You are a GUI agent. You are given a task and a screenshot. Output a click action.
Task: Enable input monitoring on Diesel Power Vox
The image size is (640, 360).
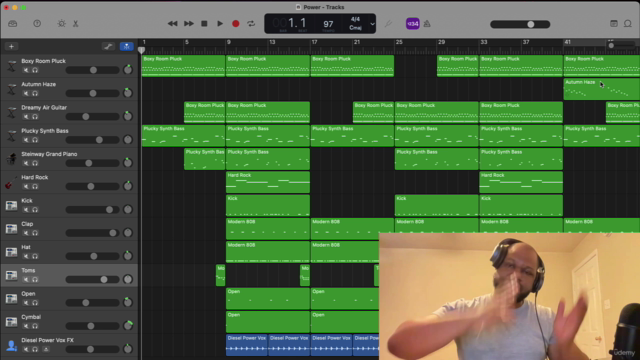tap(46, 349)
